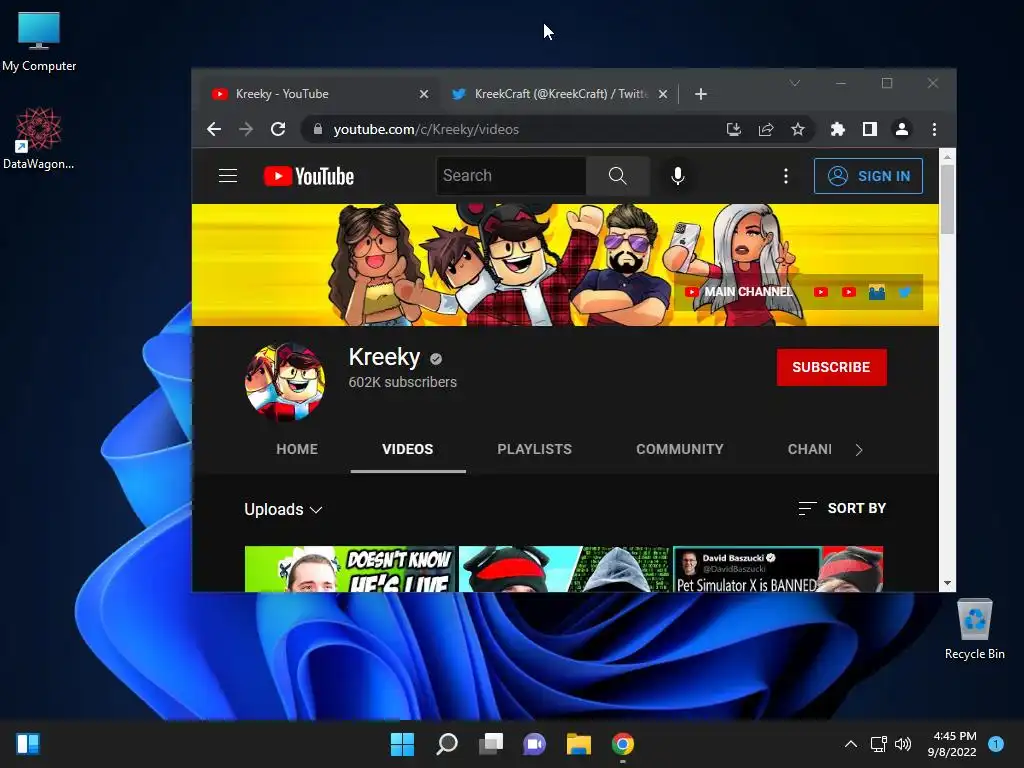This screenshot has width=1024, height=768.
Task: Open the Uploads dropdown filter
Action: click(x=283, y=509)
